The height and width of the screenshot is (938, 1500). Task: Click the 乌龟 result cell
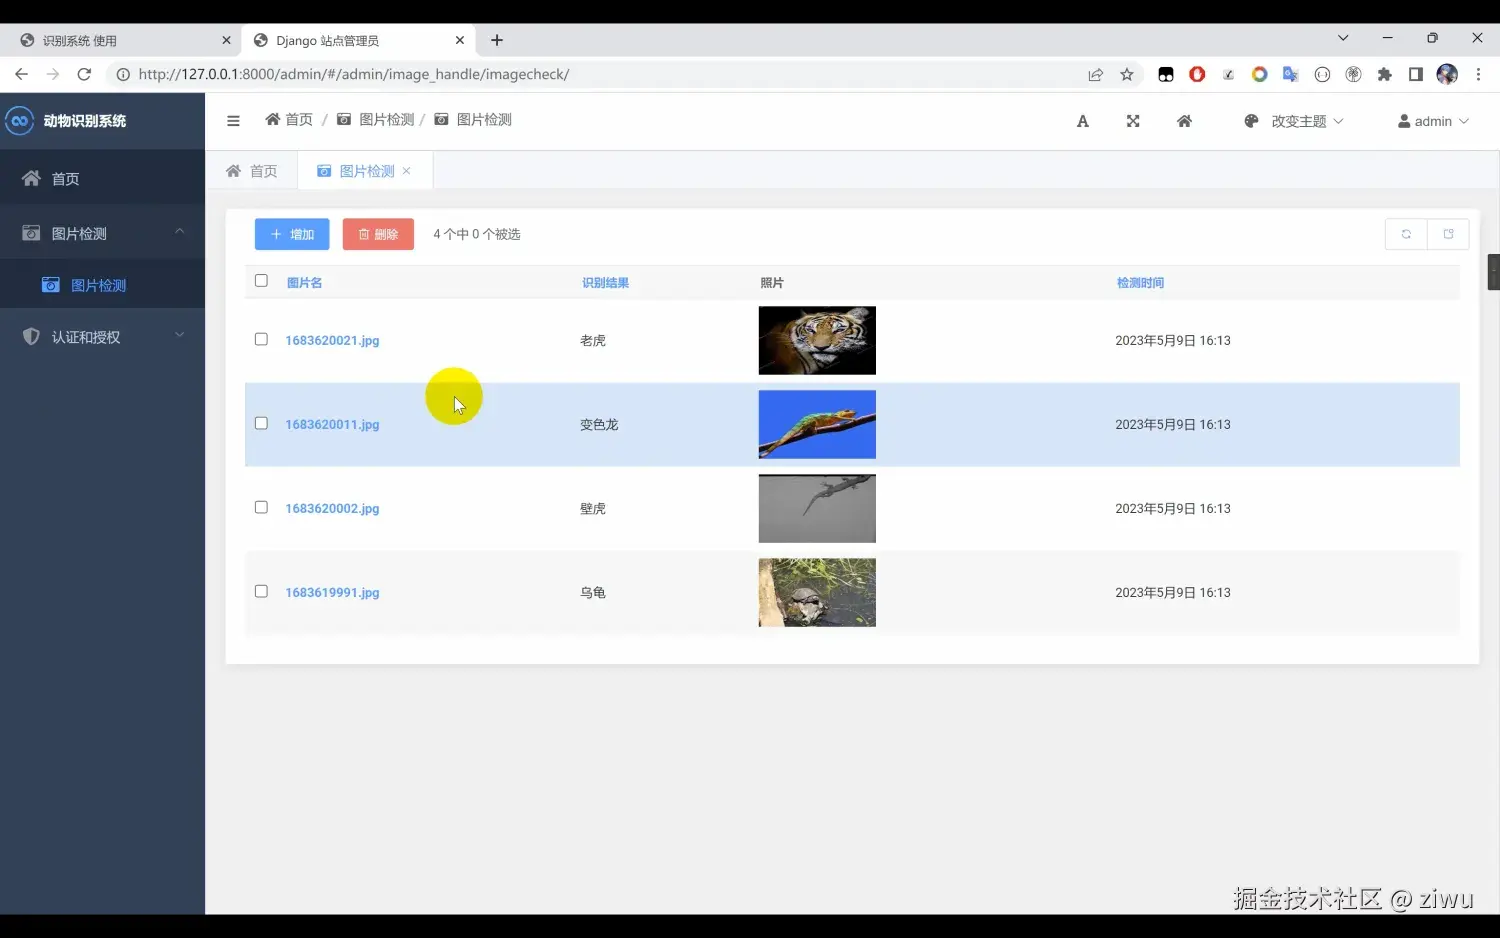coord(593,593)
